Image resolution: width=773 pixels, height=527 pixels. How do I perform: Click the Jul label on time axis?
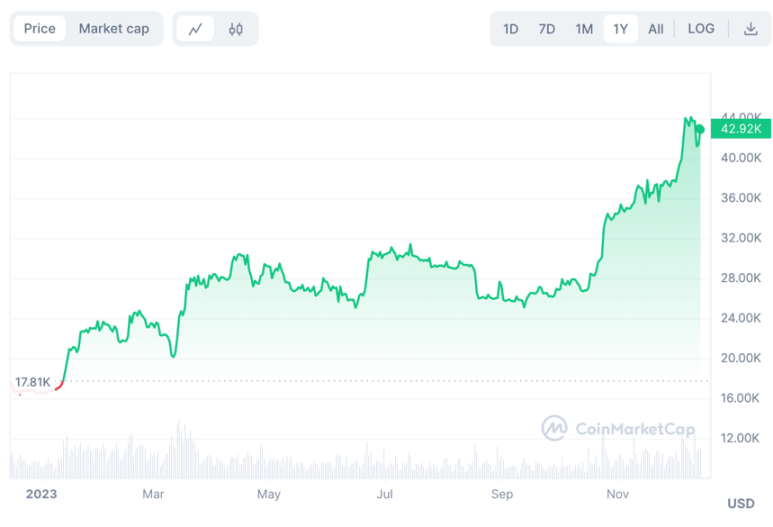click(x=384, y=494)
